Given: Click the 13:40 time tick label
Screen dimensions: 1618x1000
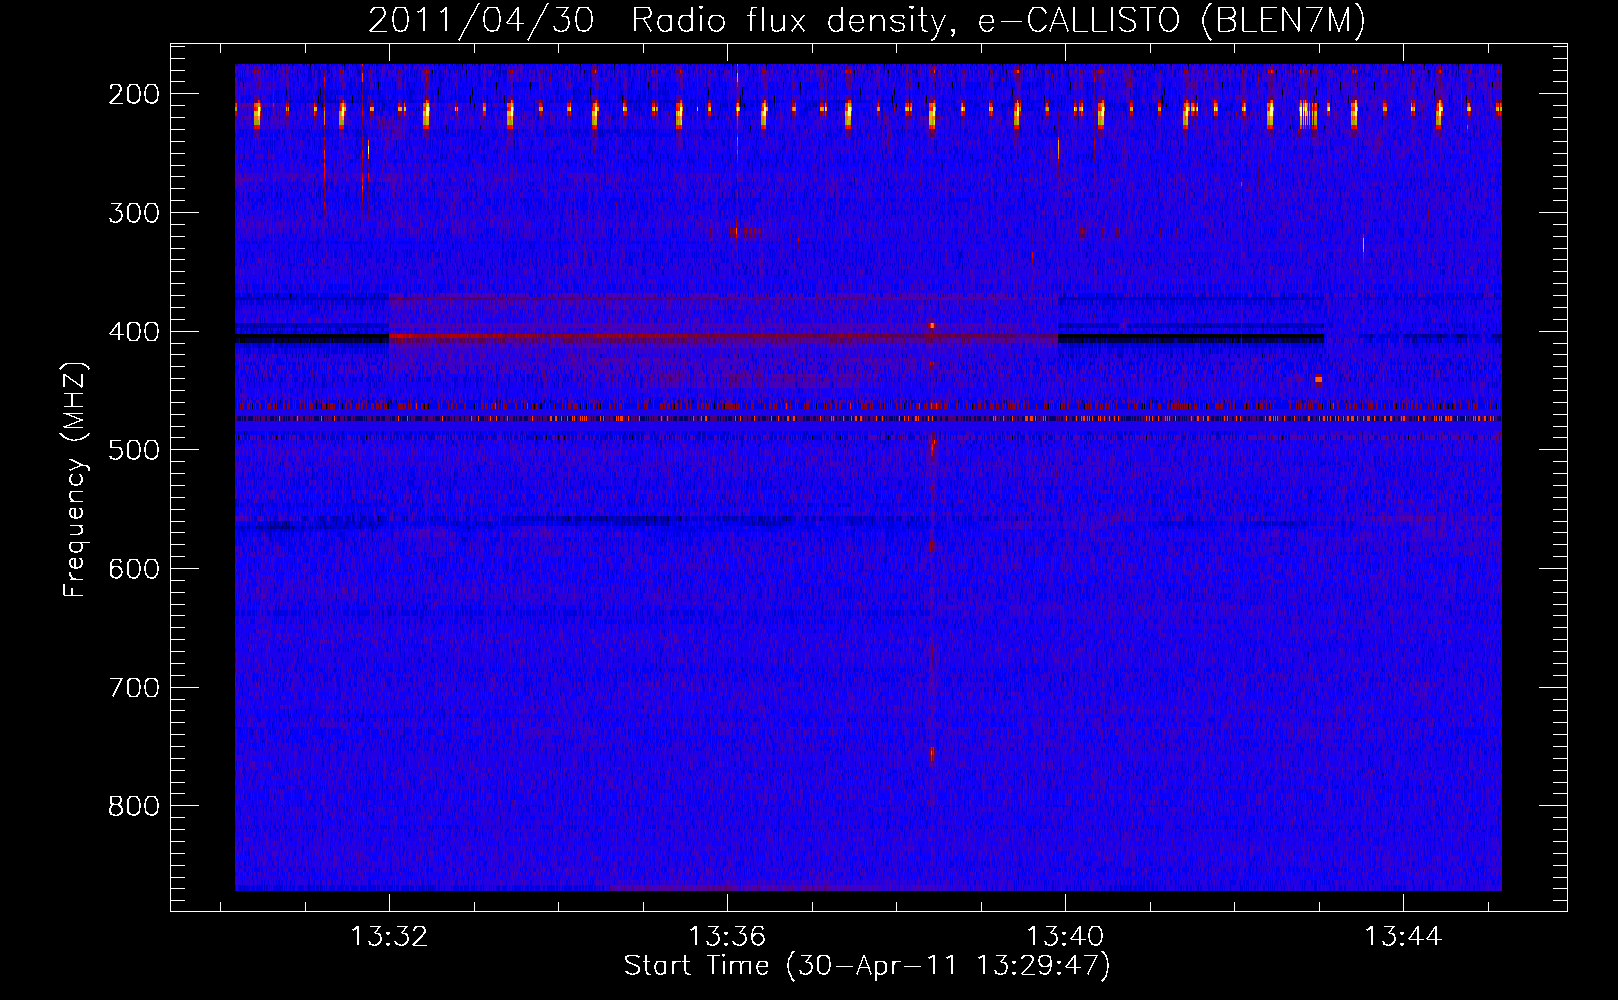Looking at the screenshot, I should pos(1065,936).
